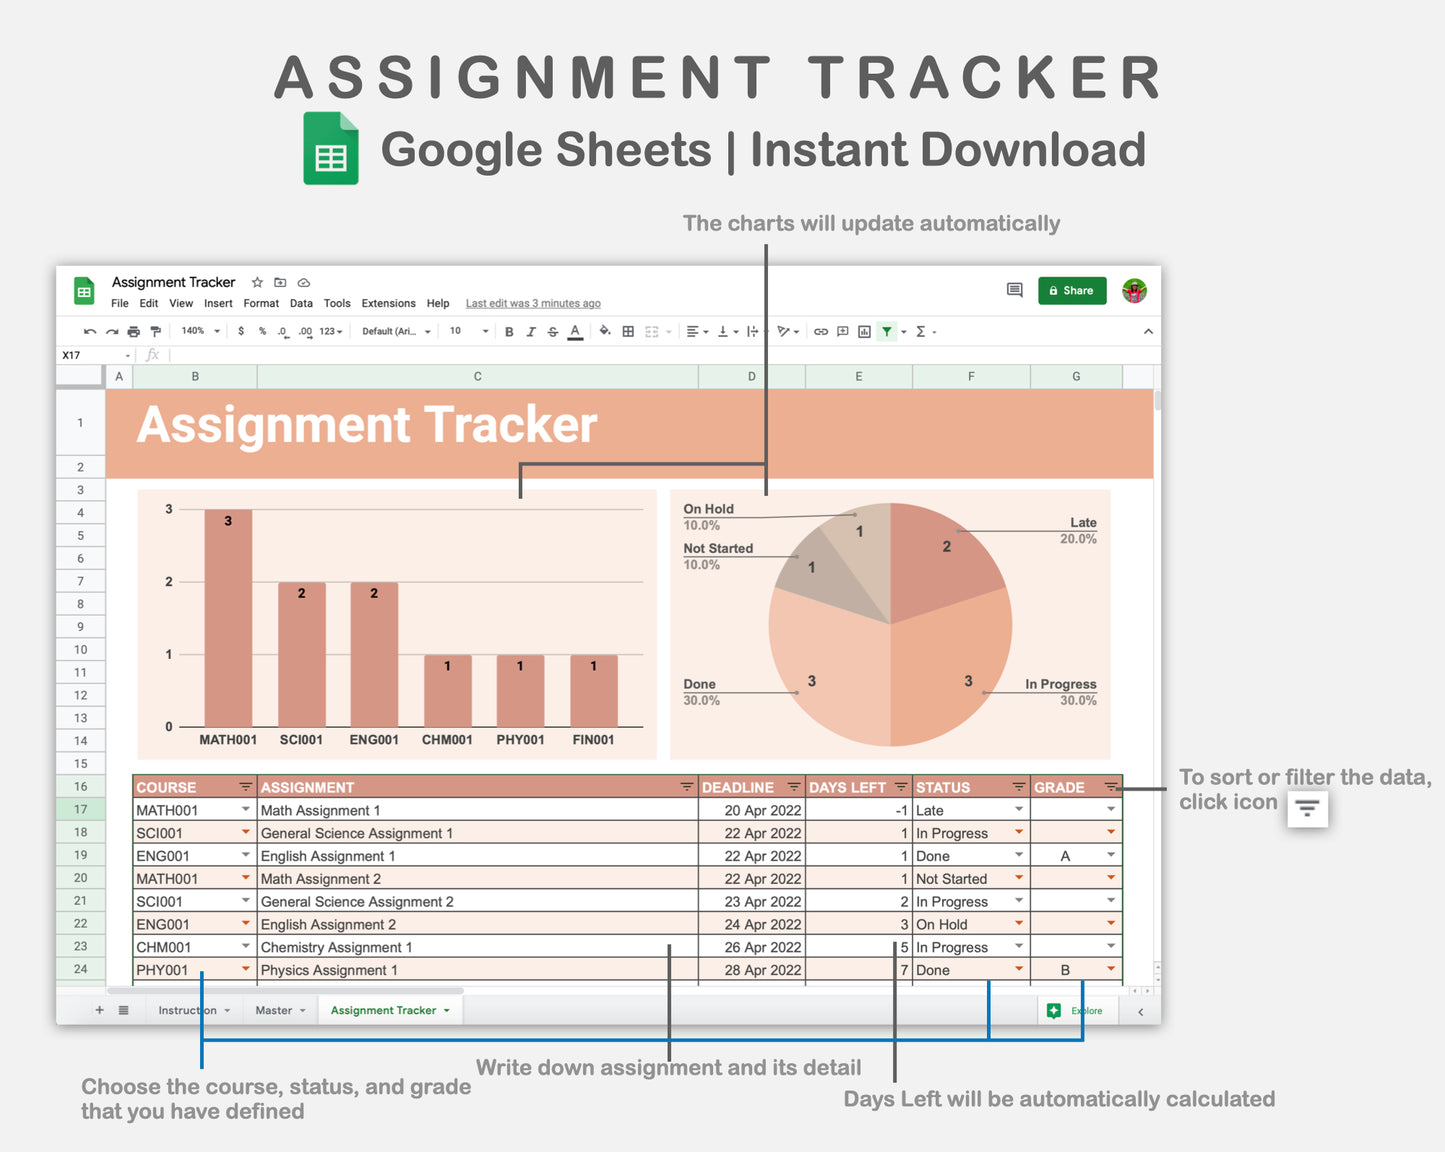The image size is (1445, 1152).
Task: Select the paint format roller tool
Action: point(155,332)
